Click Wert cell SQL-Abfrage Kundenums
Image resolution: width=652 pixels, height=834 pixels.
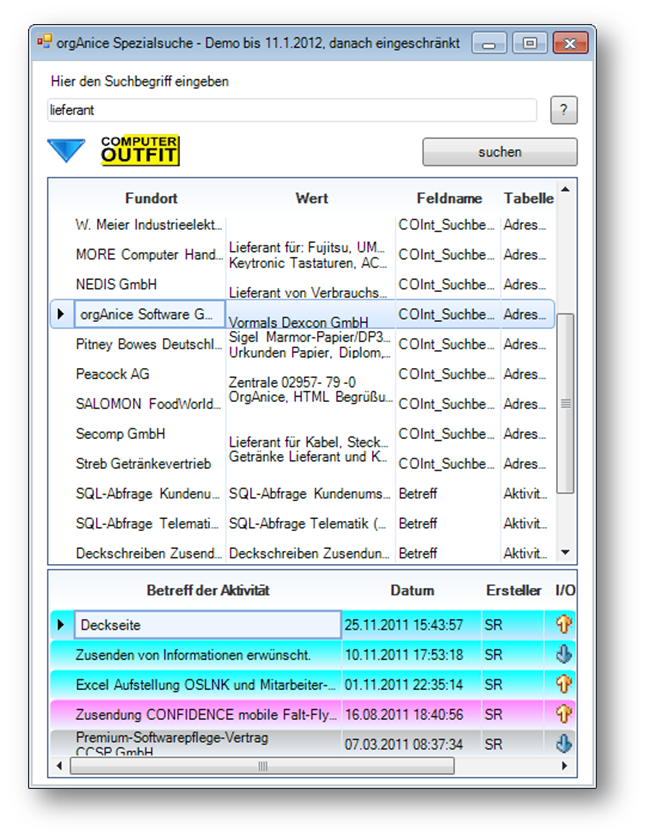[310, 493]
